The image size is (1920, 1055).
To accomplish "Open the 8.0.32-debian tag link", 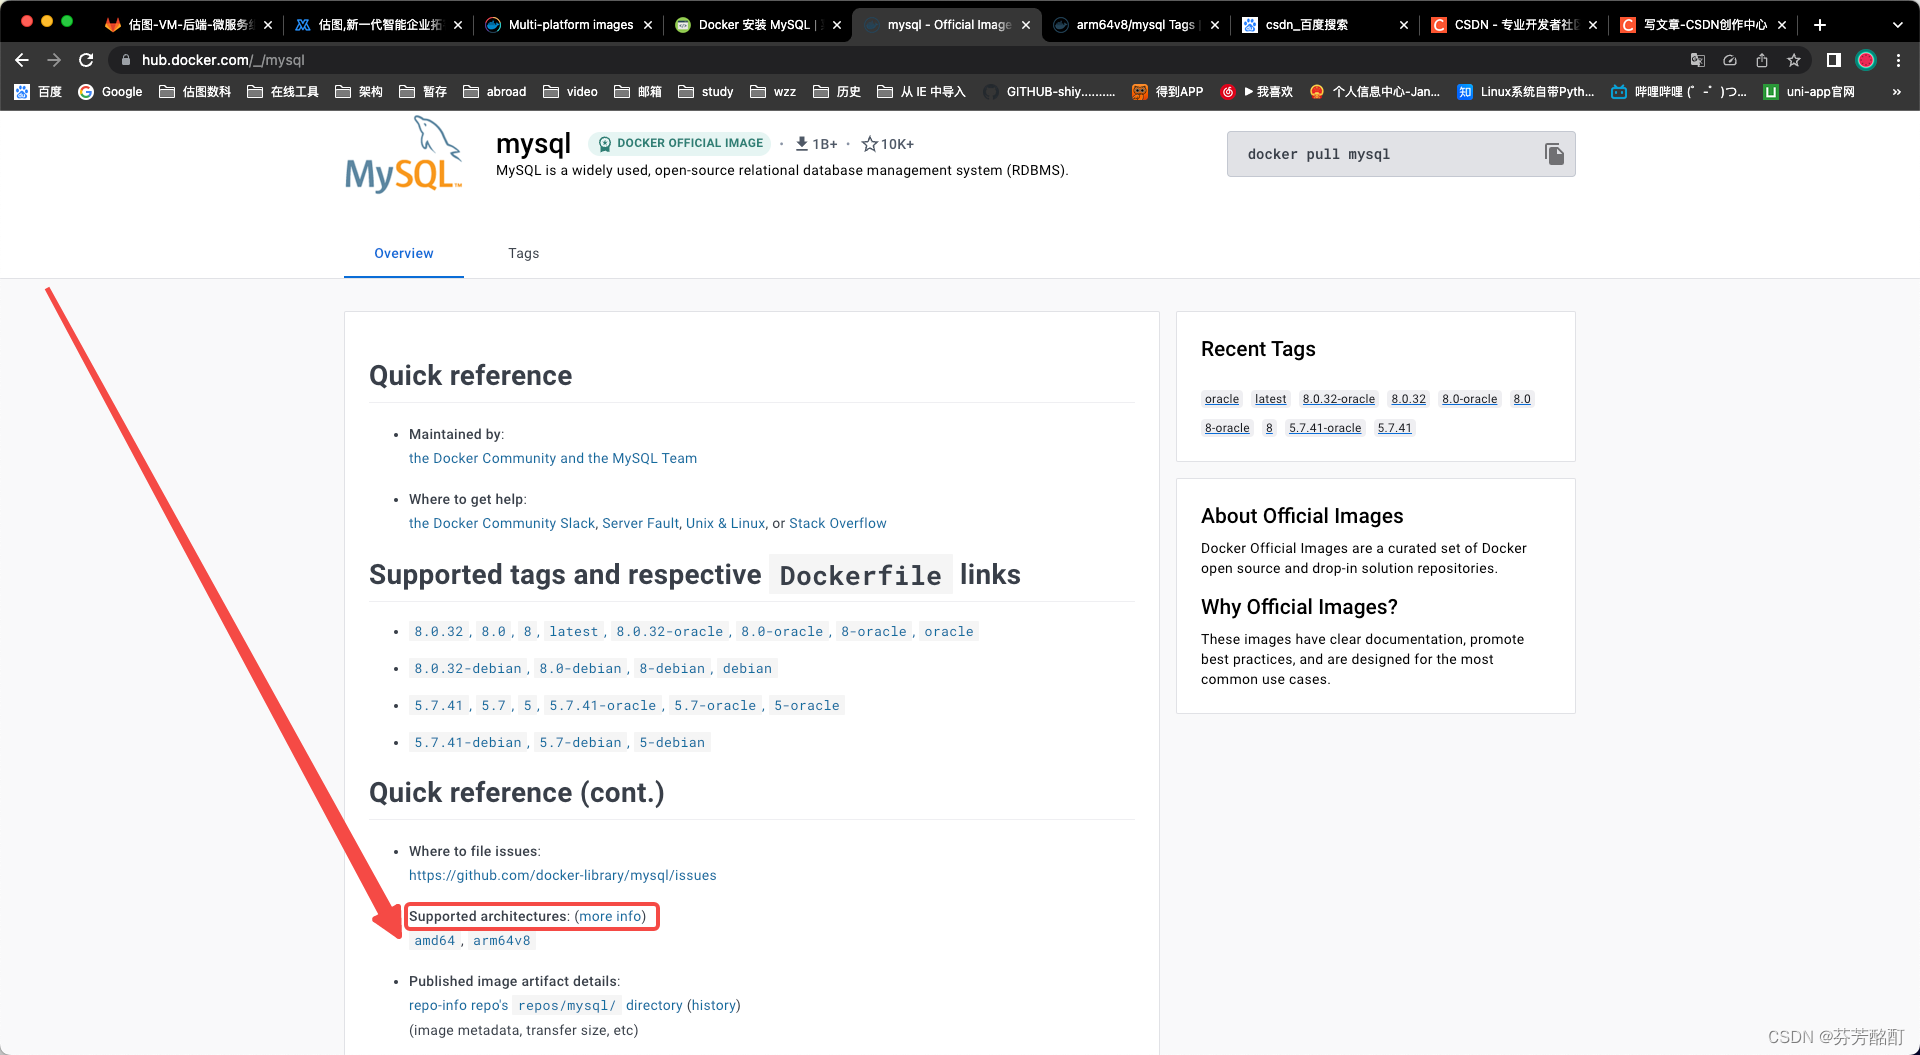I will pyautogui.click(x=468, y=669).
